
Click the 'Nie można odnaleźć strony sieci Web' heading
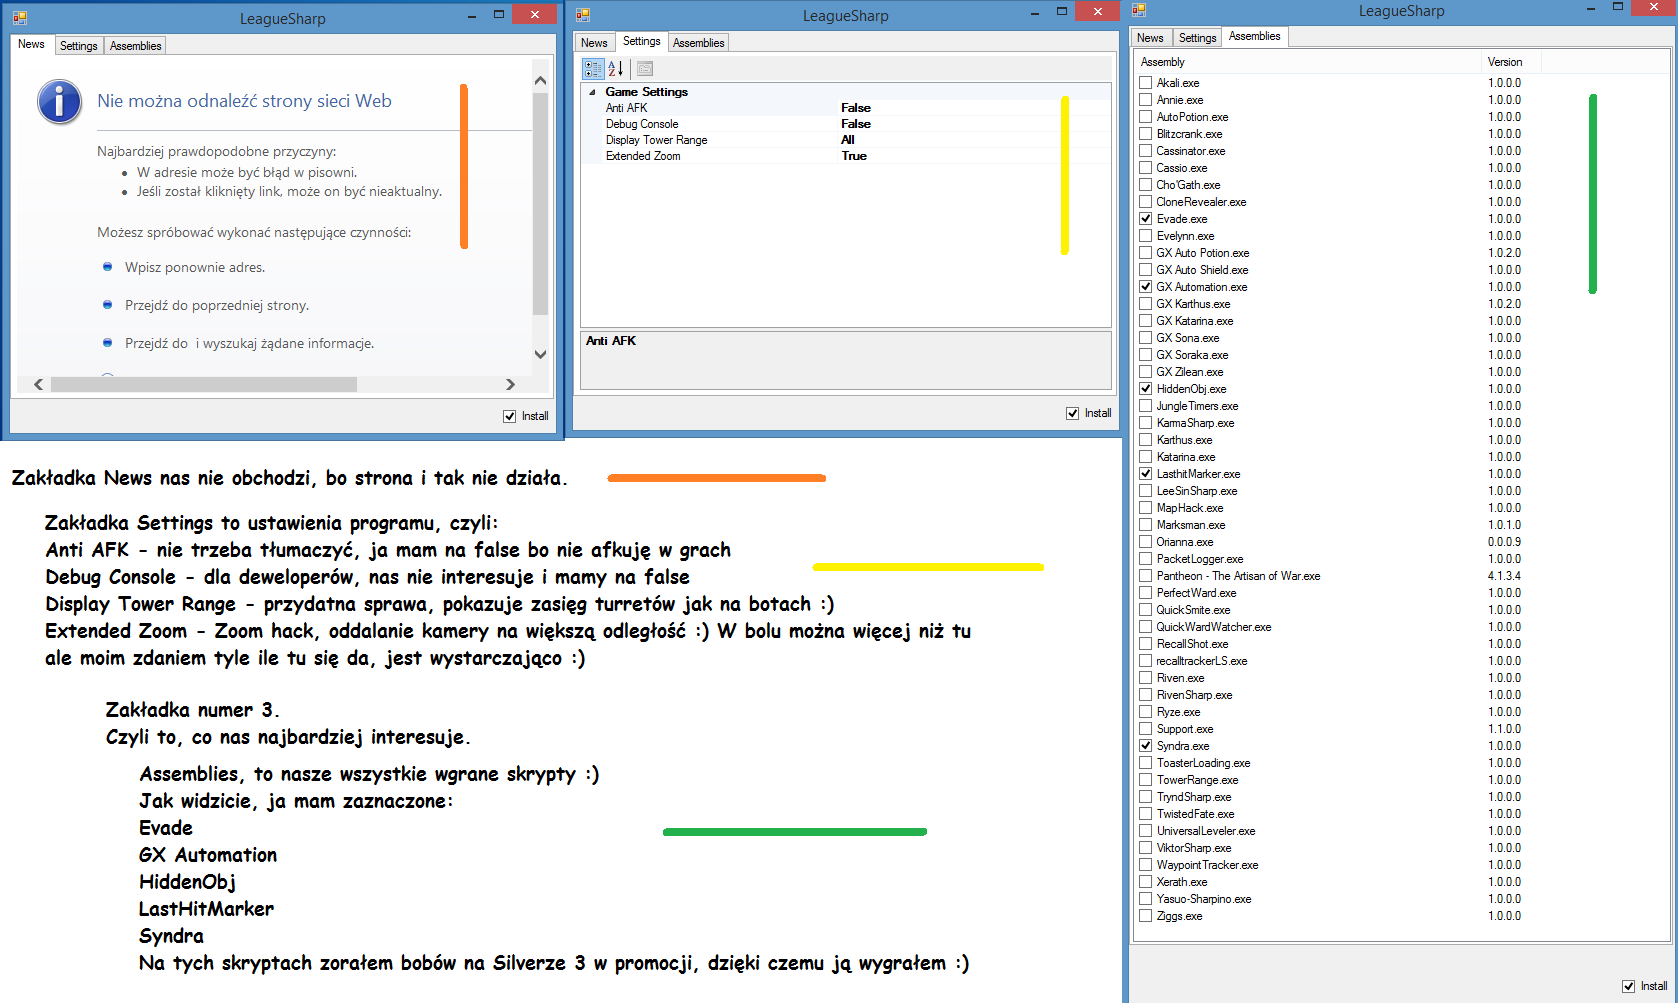244,101
